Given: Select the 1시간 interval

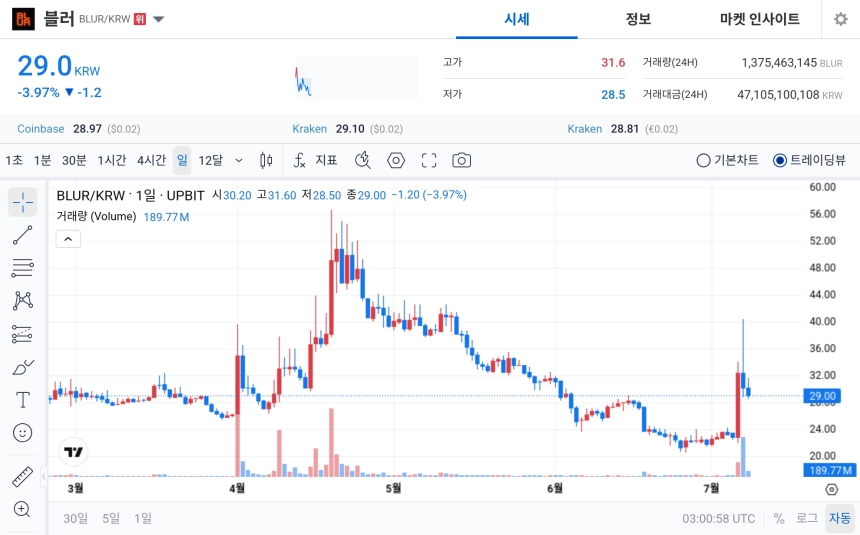Looking at the screenshot, I should tap(112, 160).
